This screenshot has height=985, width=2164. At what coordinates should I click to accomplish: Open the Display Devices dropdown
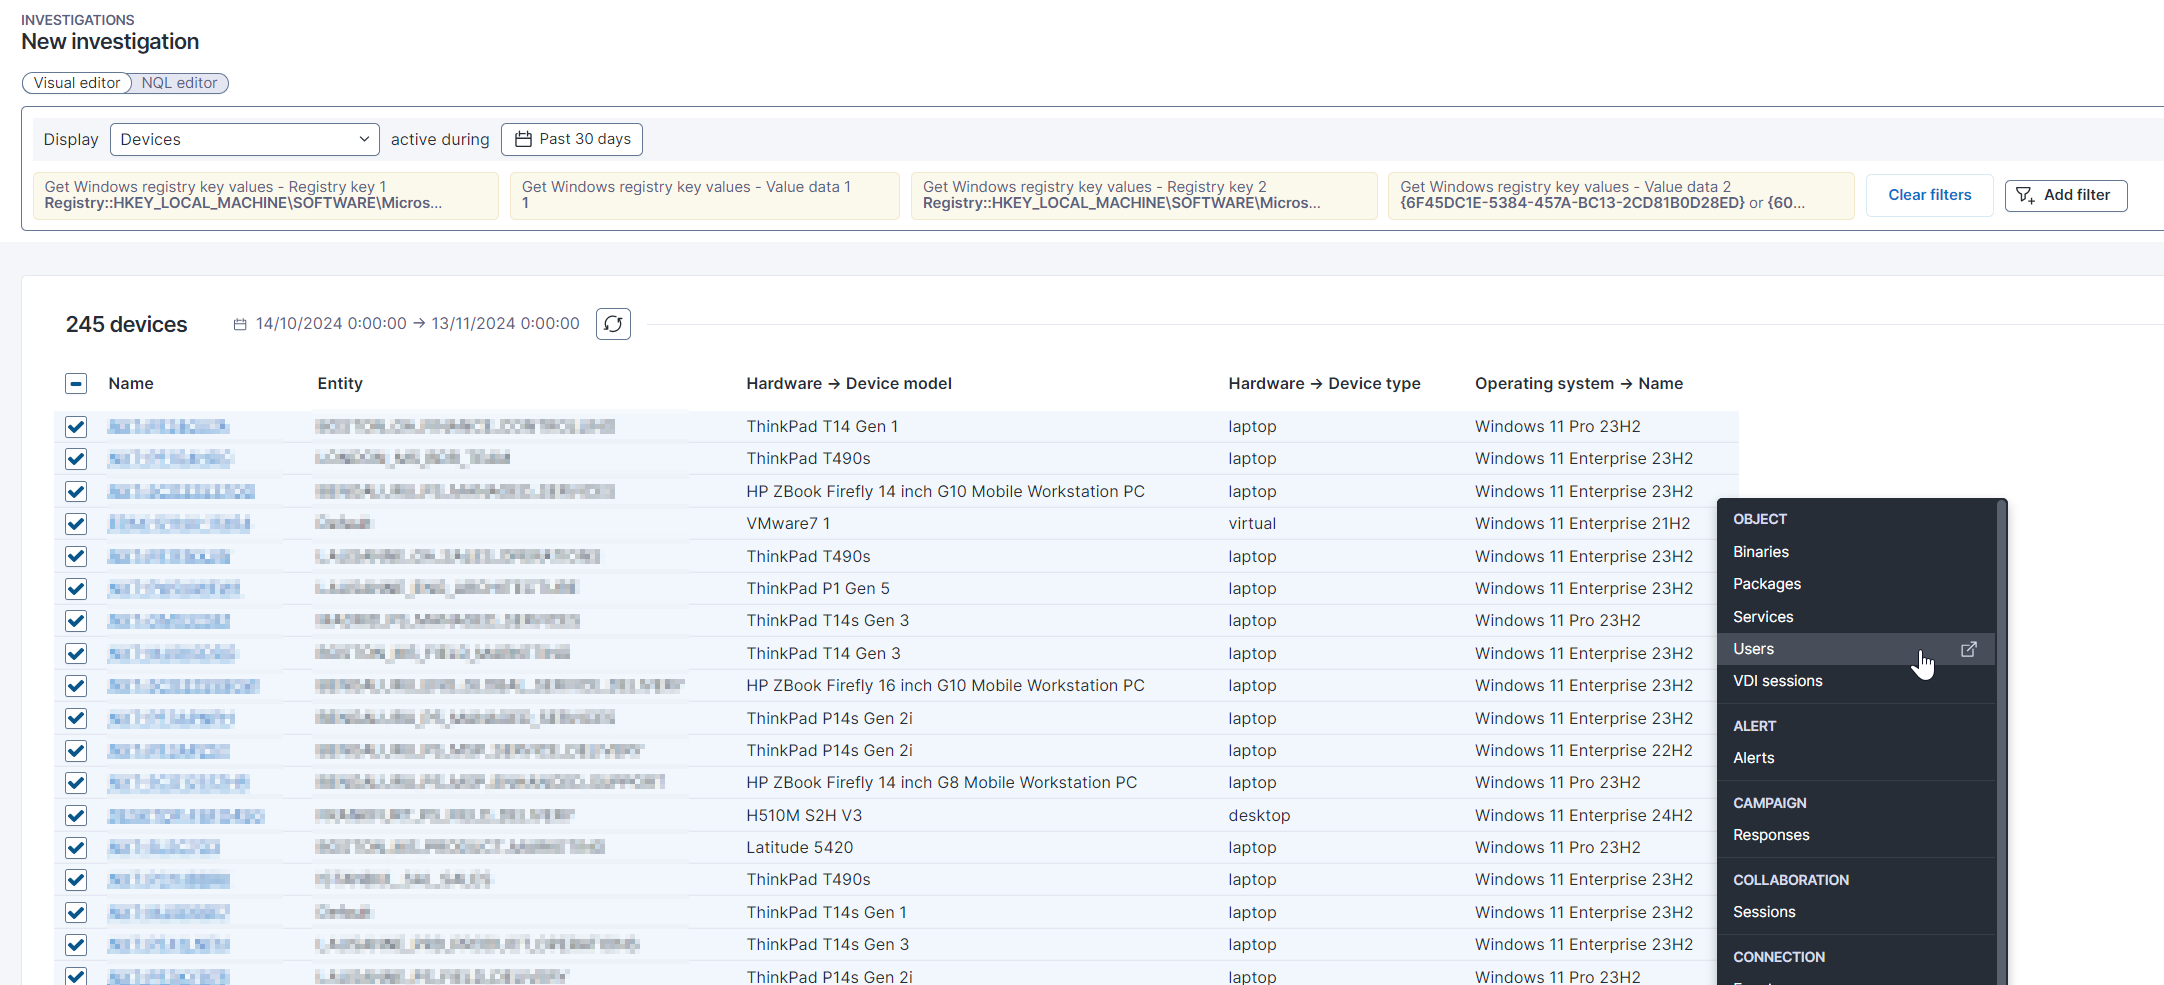(244, 139)
